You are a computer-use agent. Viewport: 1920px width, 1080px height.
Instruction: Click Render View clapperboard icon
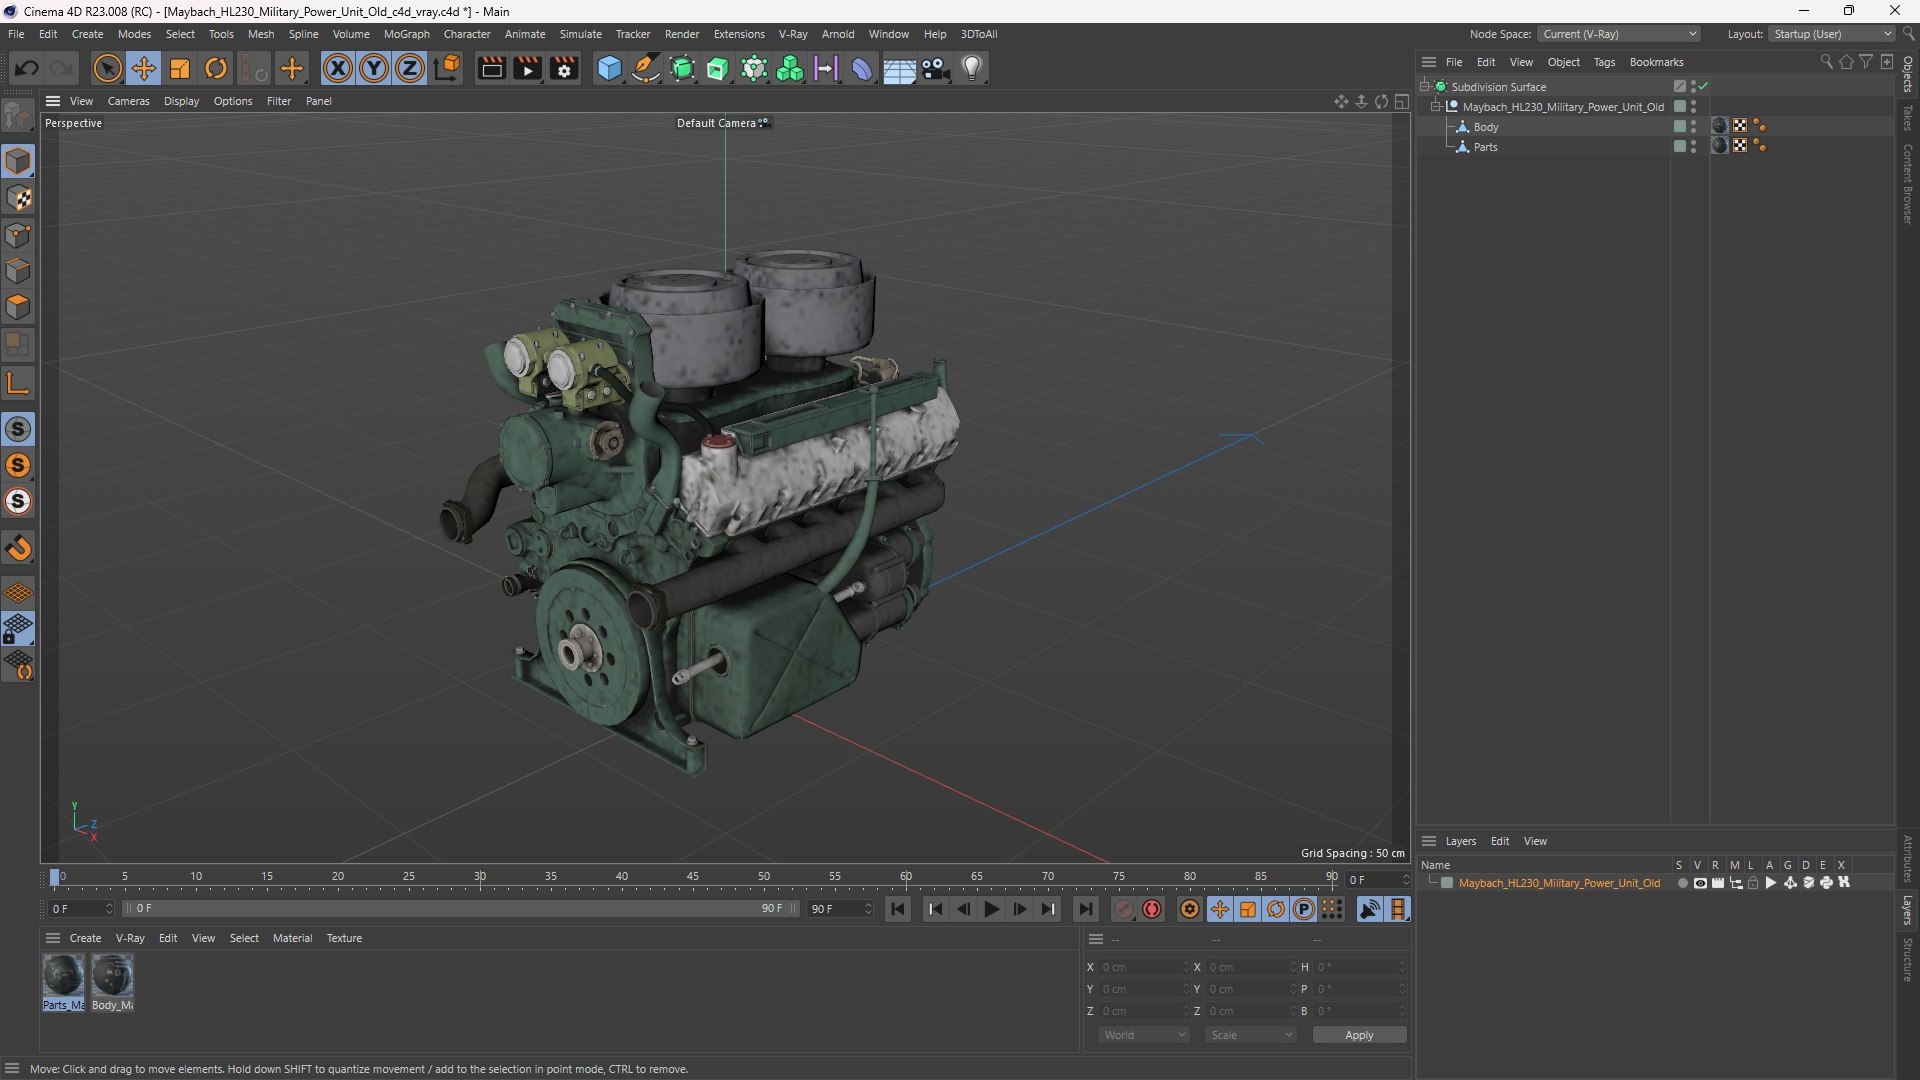491,68
